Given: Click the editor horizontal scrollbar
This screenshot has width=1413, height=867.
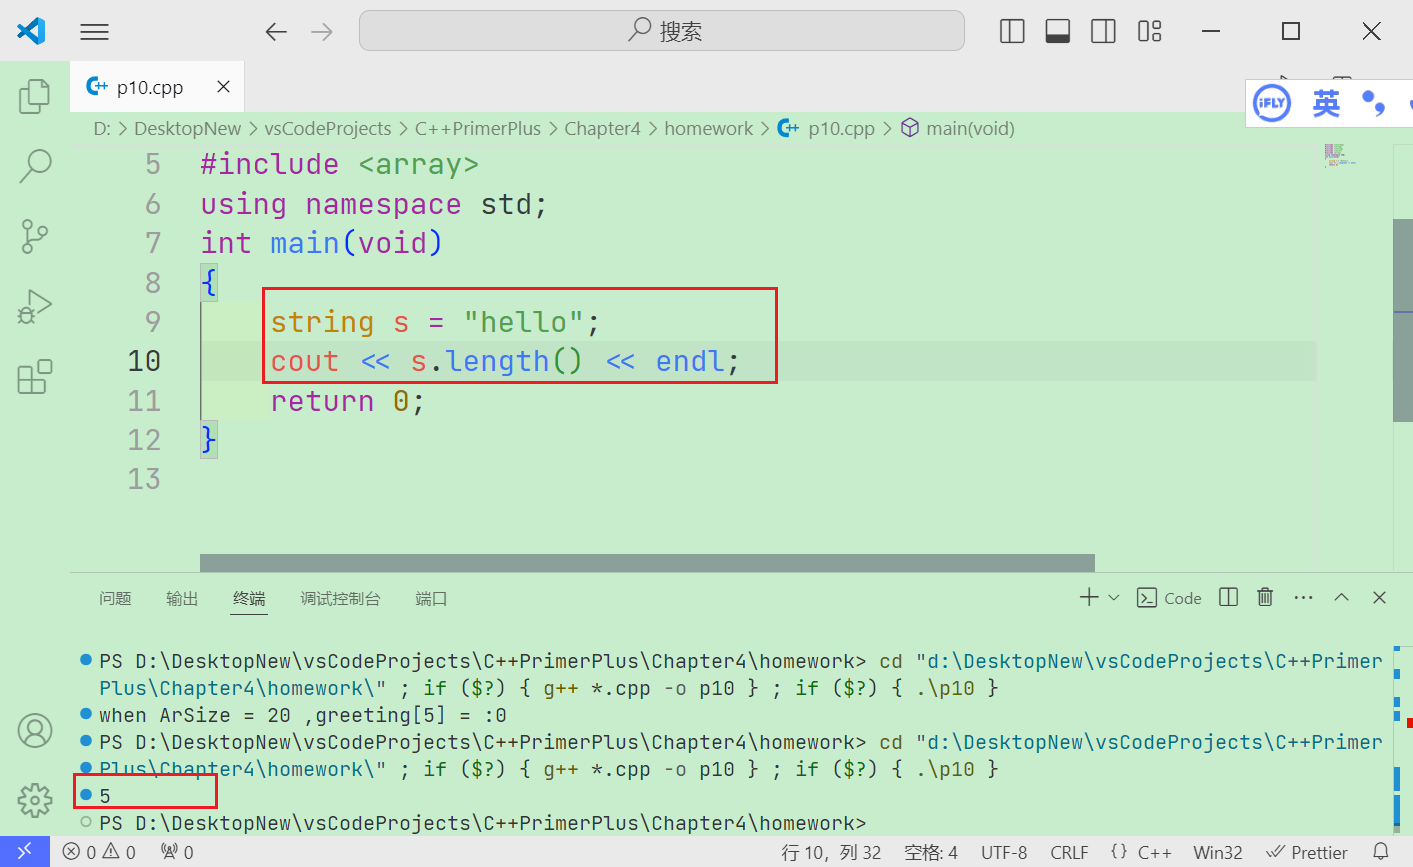Looking at the screenshot, I should pos(647,563).
